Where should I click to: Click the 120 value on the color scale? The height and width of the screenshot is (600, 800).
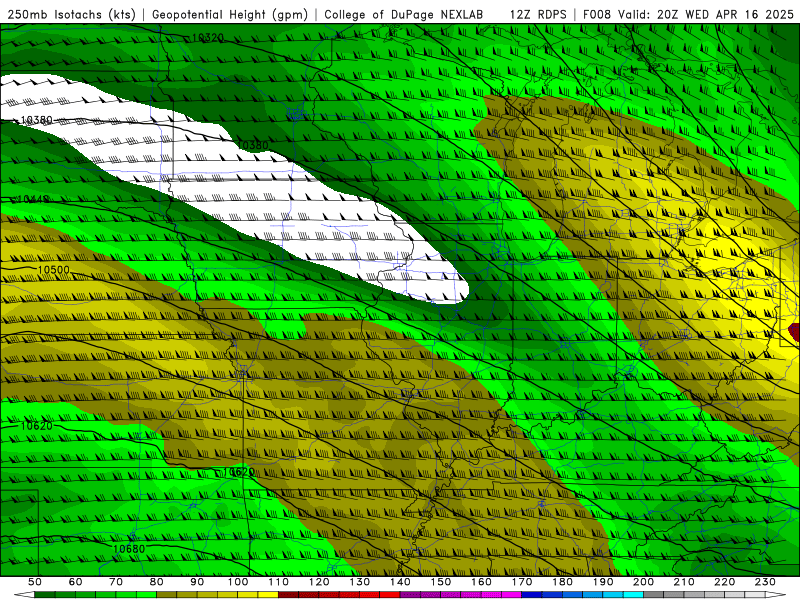[319, 582]
